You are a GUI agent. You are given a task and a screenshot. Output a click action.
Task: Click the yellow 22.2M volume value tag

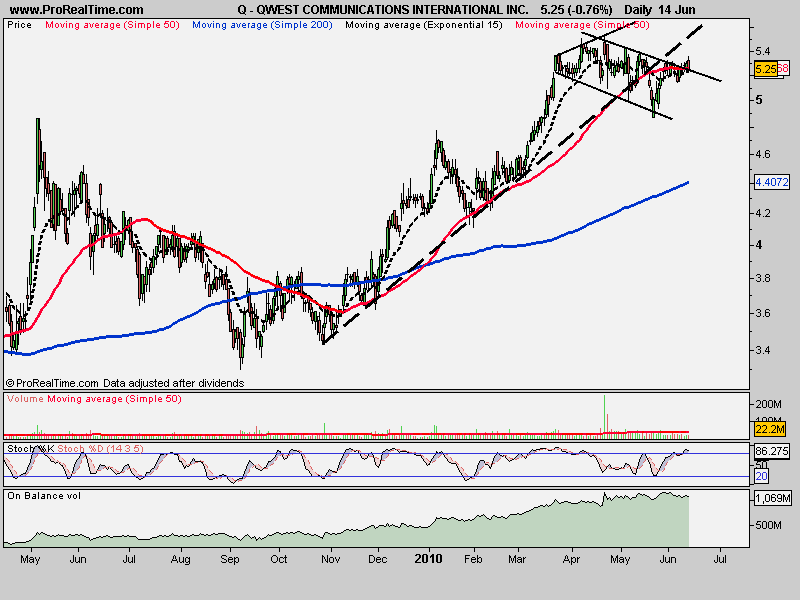coord(770,429)
